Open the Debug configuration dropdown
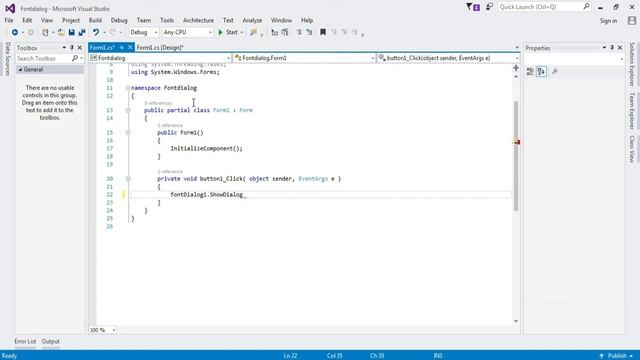Viewport: 640px width, 360px height. [x=144, y=32]
